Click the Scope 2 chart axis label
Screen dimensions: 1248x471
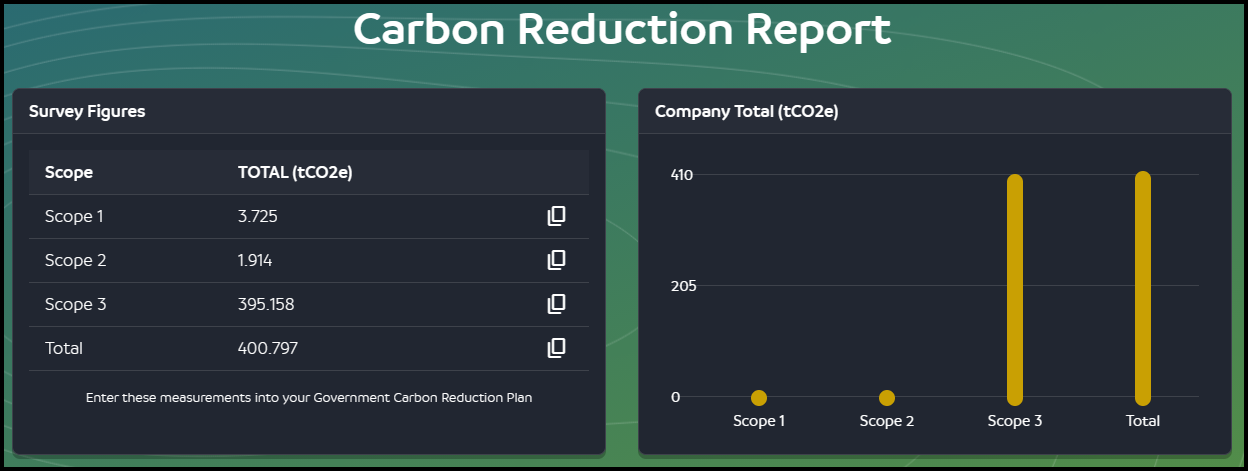[887, 421]
